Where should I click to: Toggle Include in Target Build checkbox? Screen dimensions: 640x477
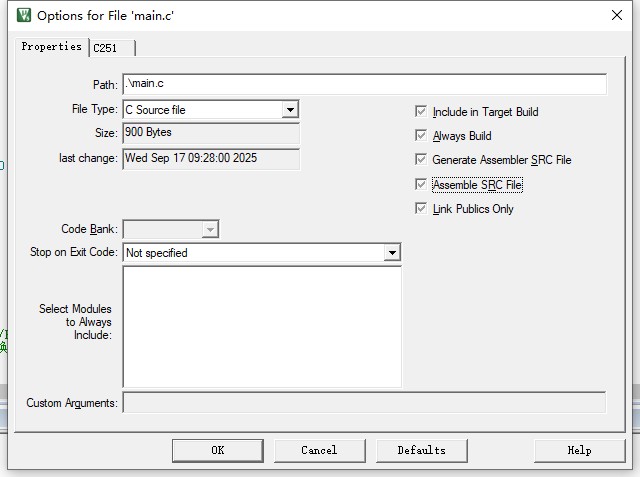(x=421, y=112)
